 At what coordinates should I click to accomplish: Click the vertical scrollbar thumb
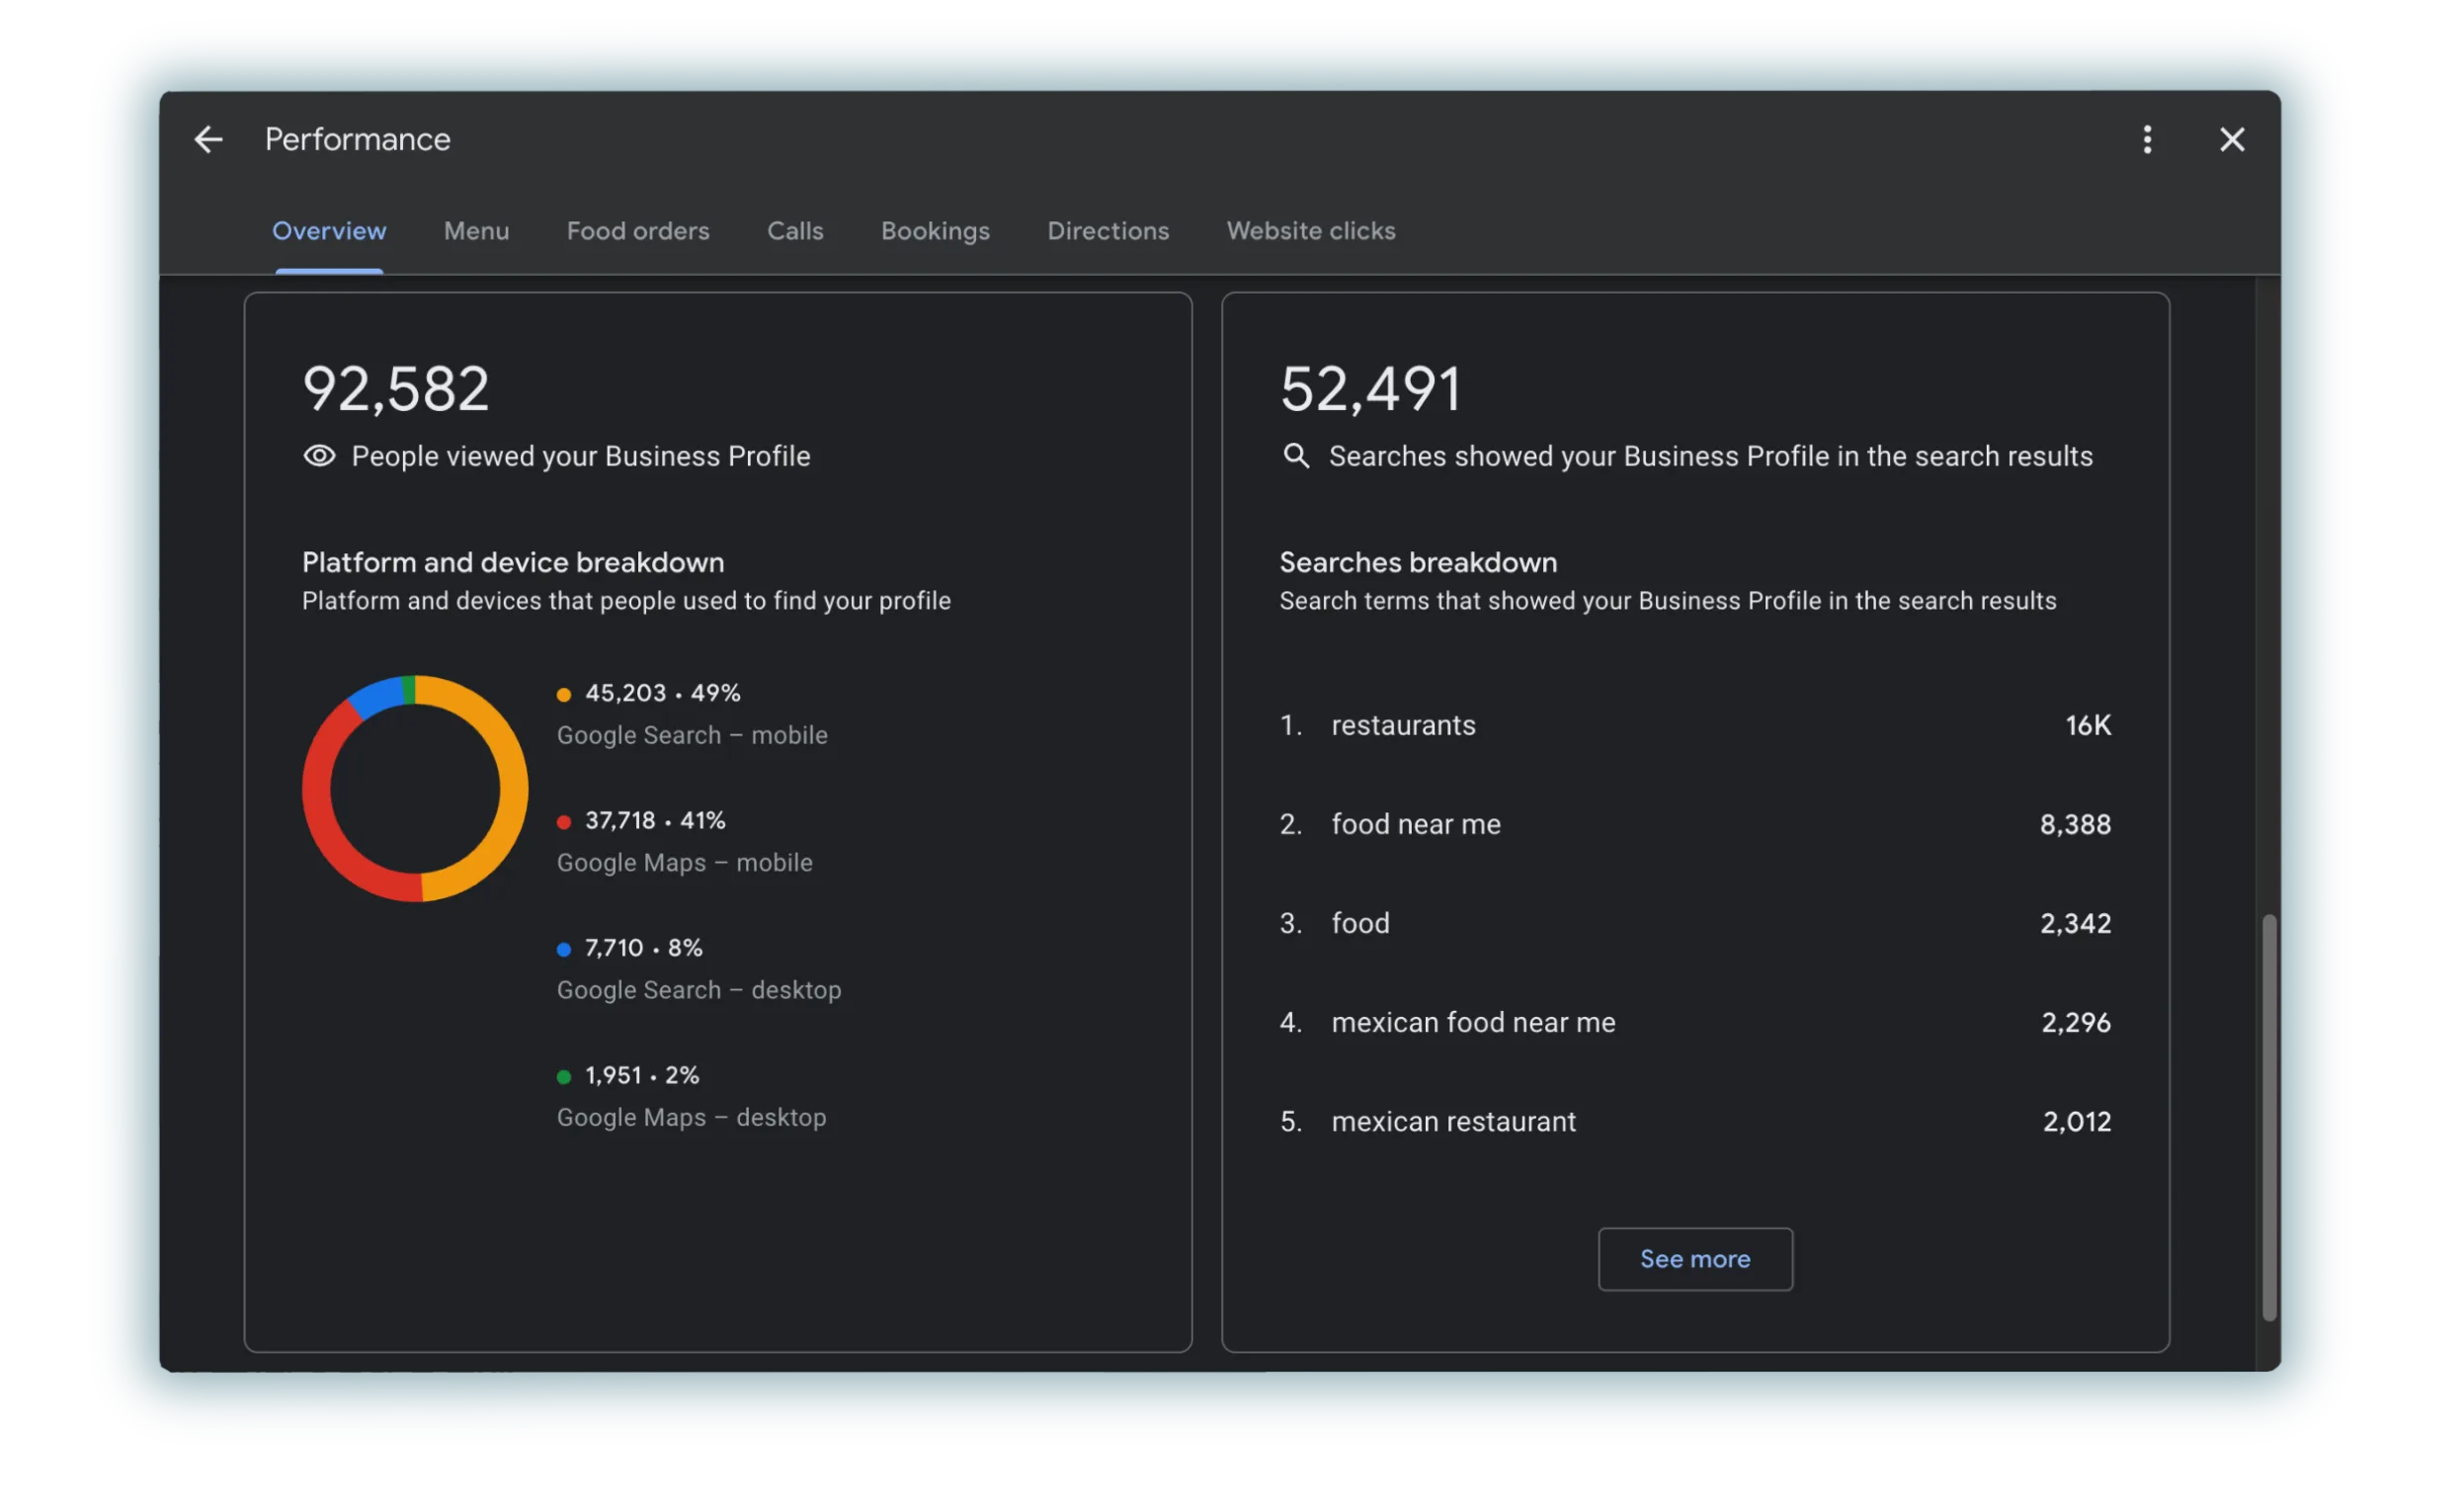[2268, 1116]
